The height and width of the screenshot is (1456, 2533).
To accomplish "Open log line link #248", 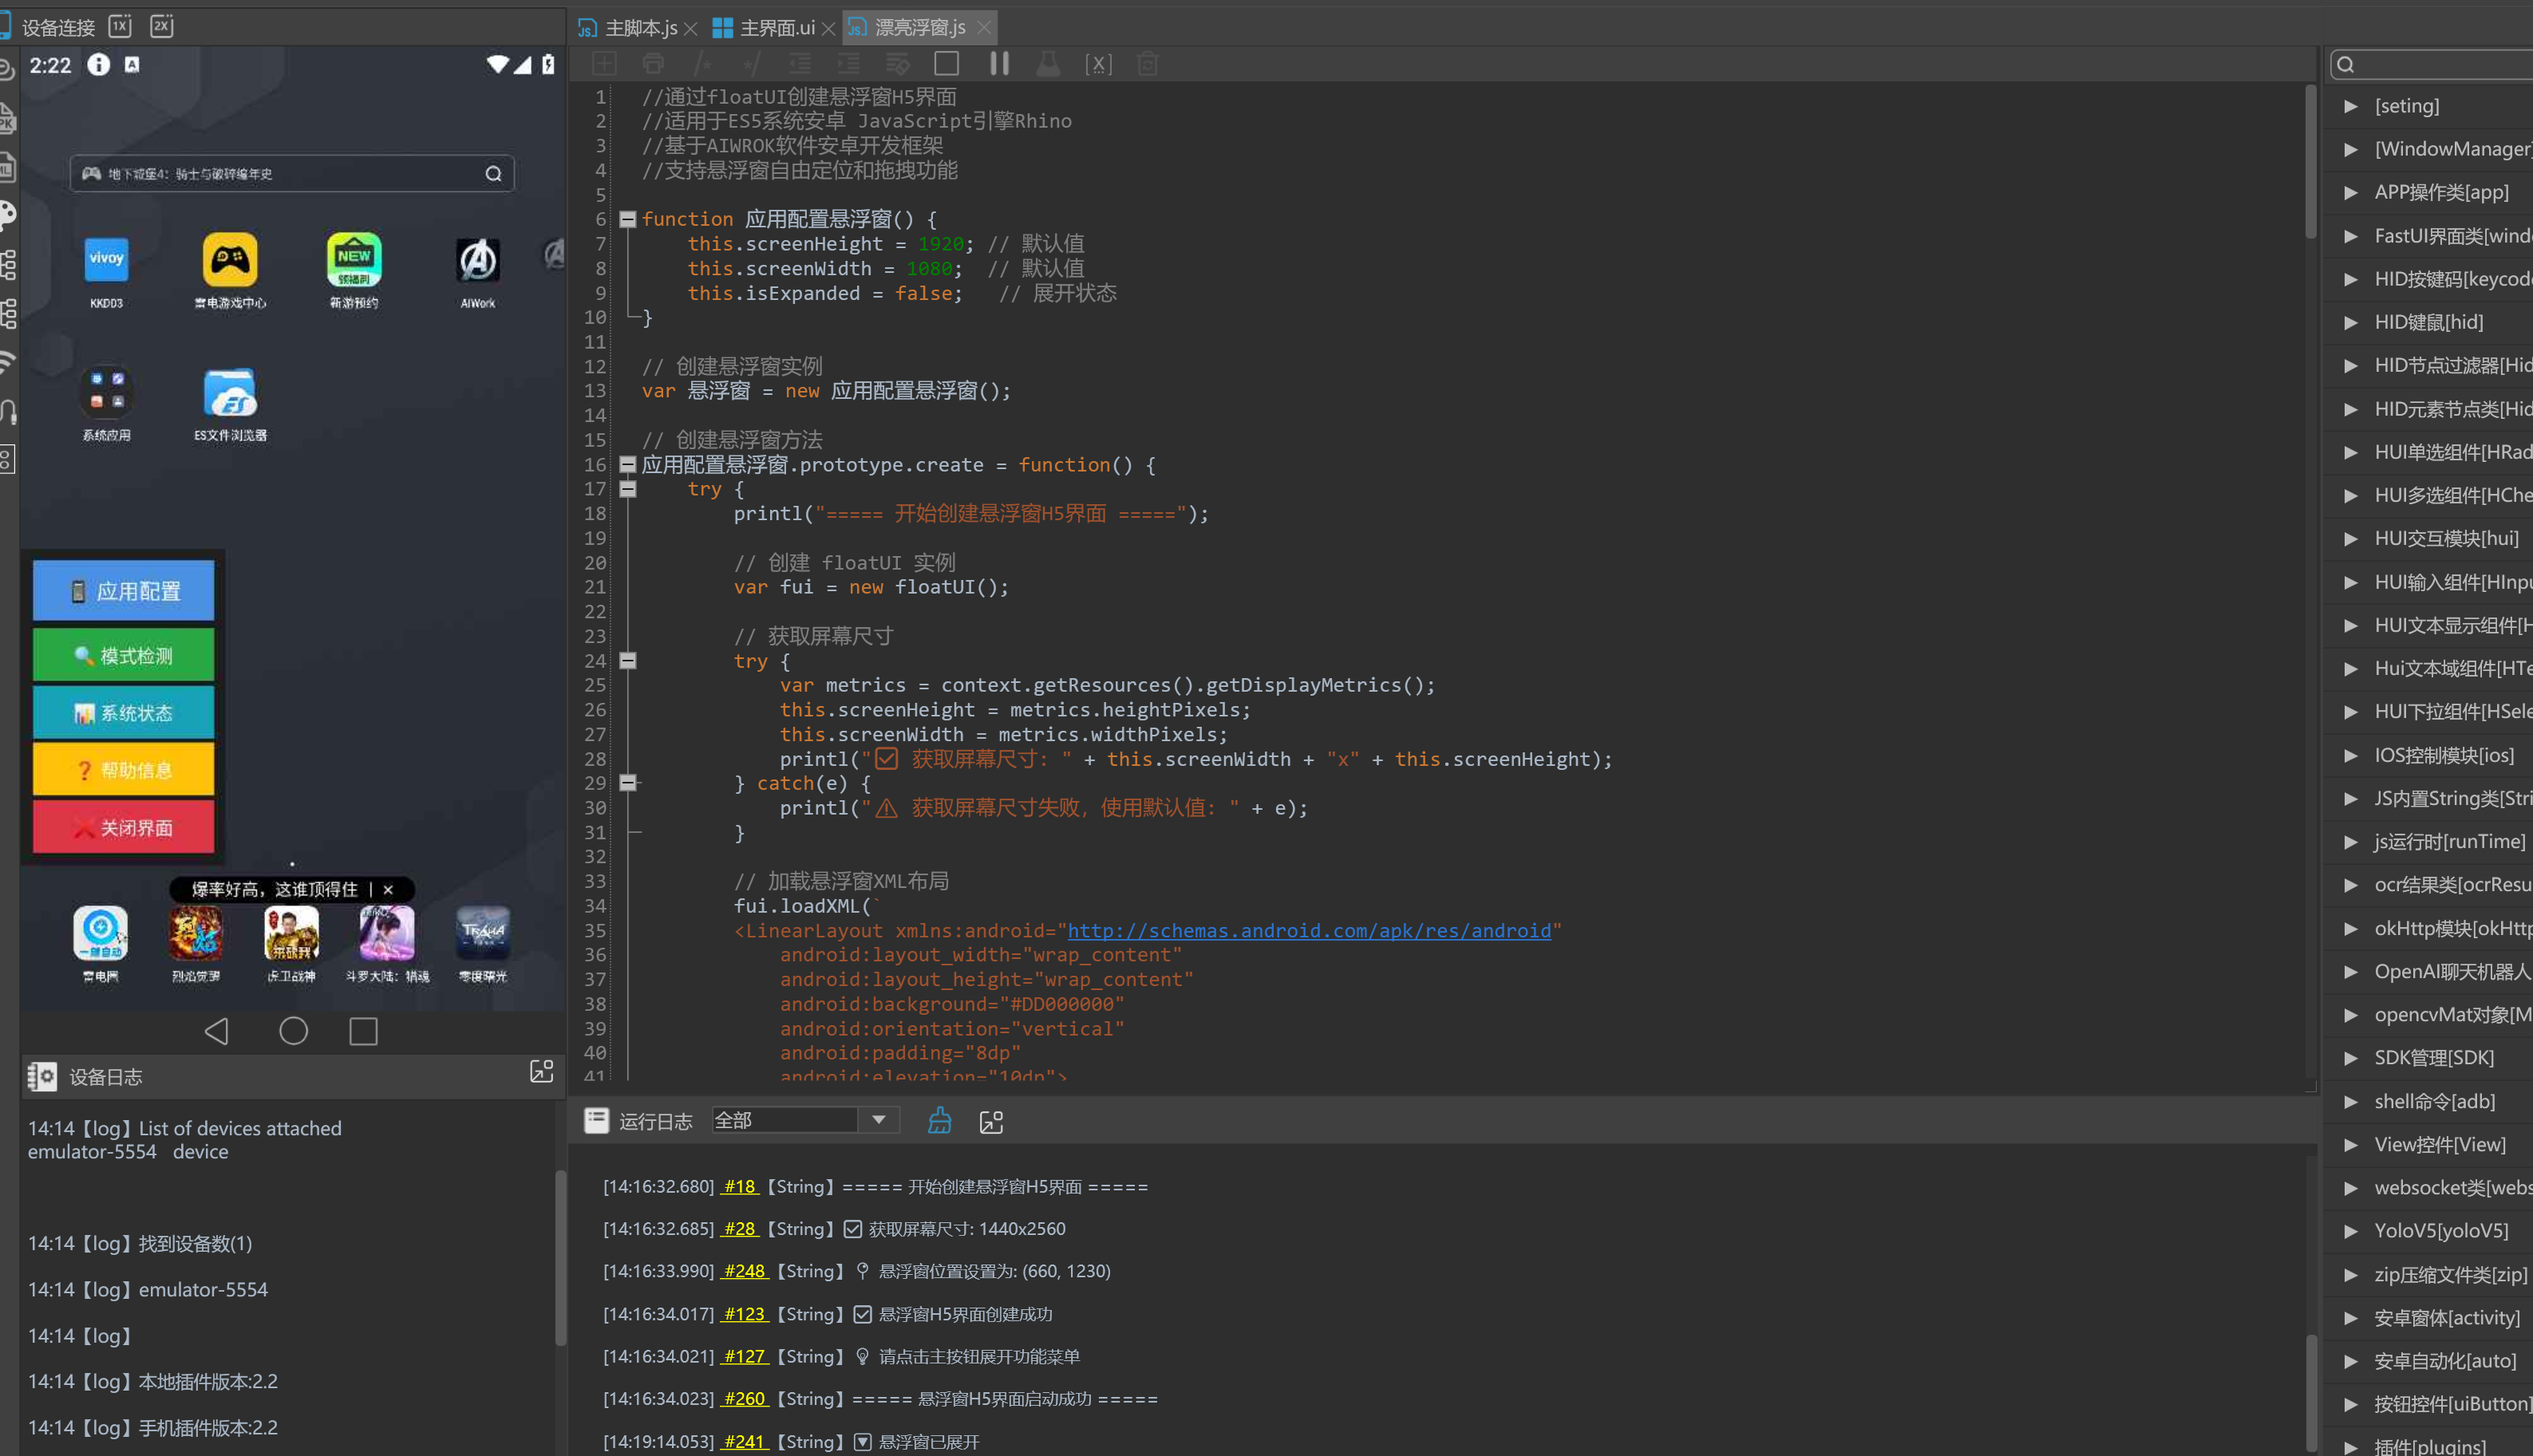I will [744, 1271].
